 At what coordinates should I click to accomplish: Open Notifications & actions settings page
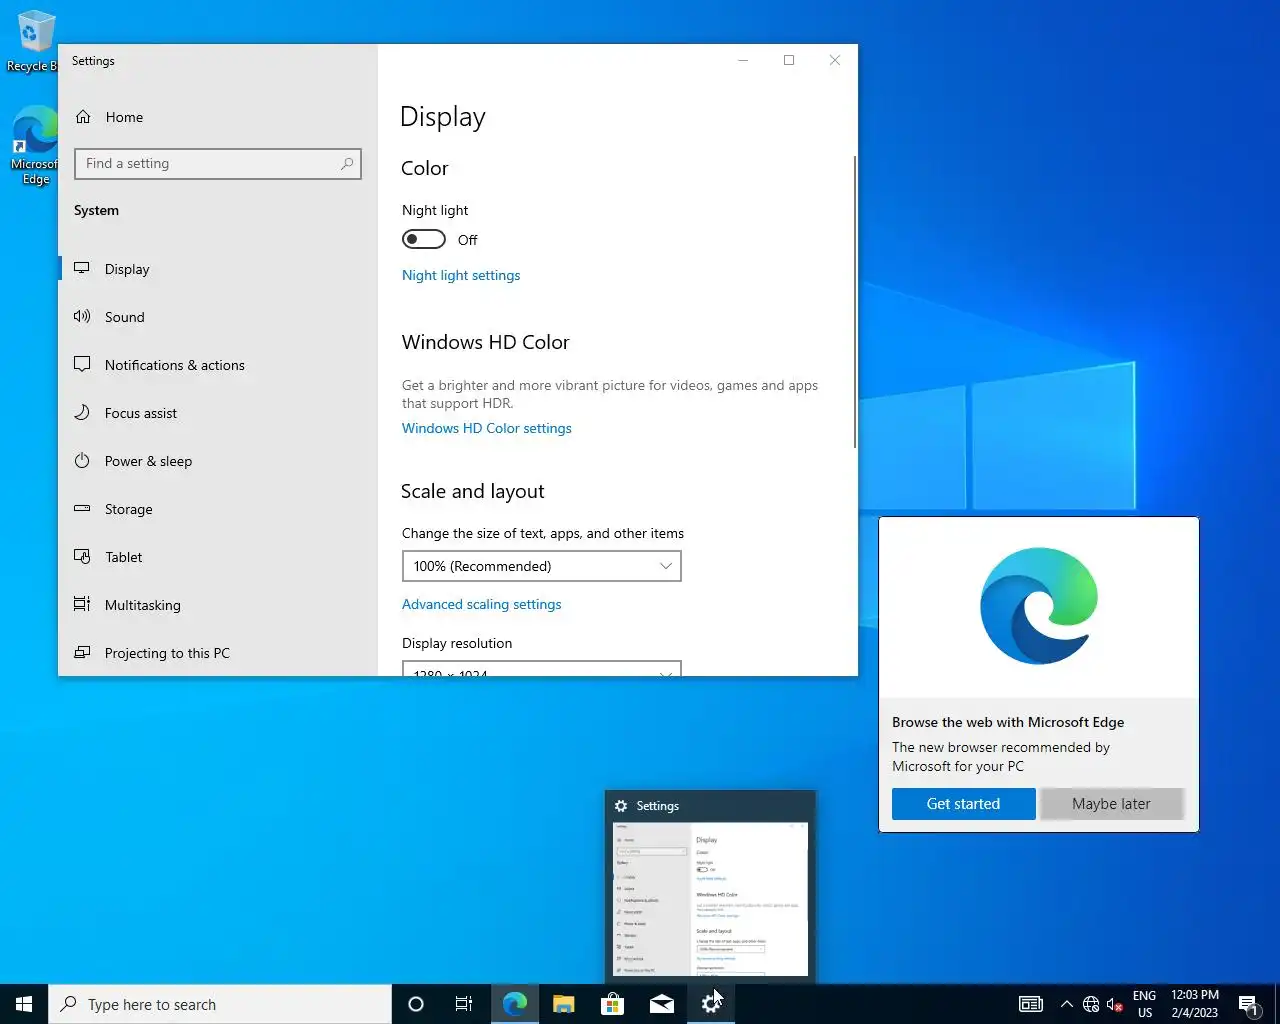pos(175,365)
